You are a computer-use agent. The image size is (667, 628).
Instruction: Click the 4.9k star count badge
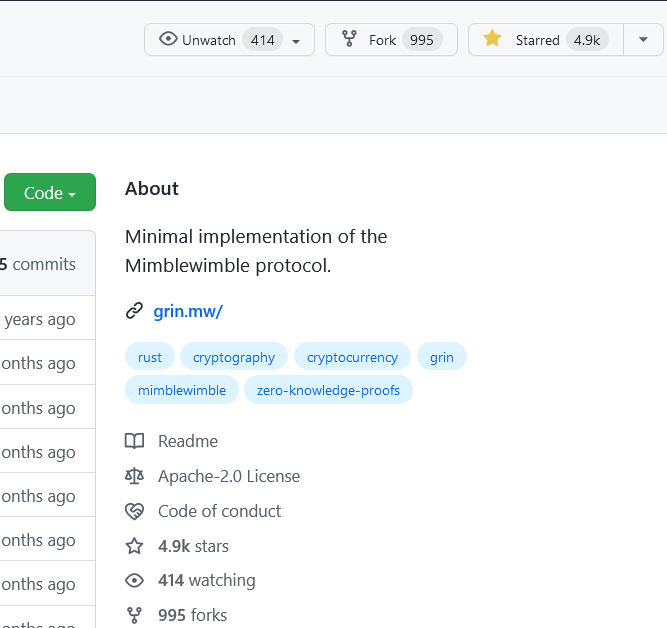click(x=587, y=40)
